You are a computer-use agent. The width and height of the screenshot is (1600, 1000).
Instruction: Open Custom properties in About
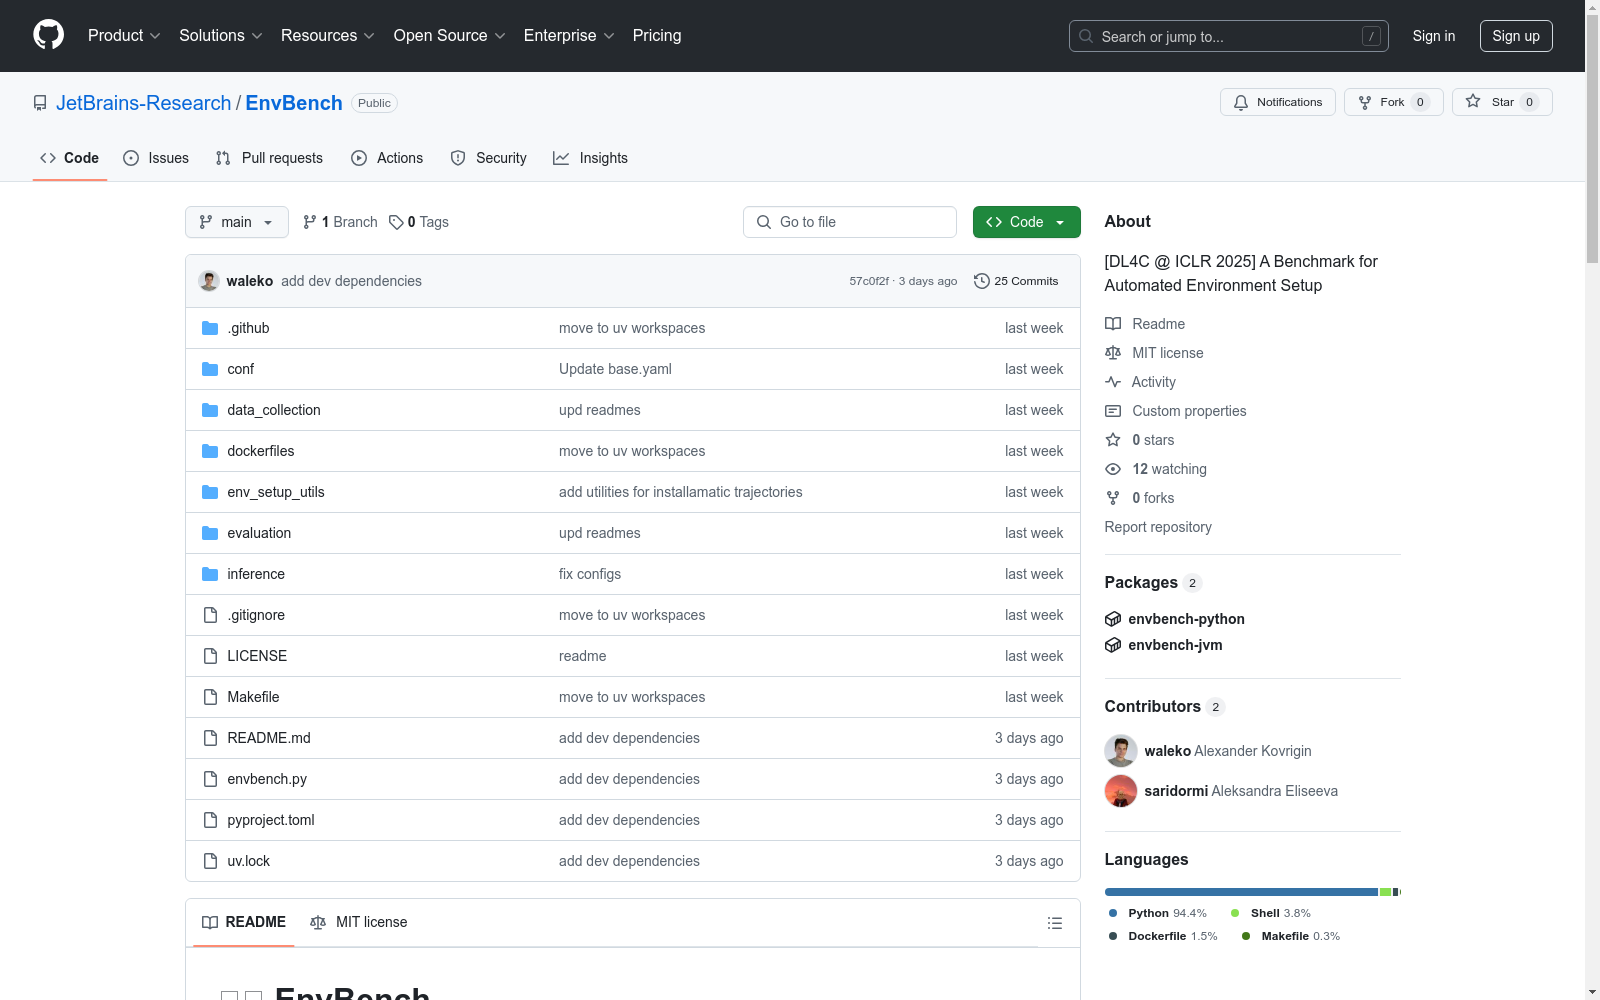1176,411
